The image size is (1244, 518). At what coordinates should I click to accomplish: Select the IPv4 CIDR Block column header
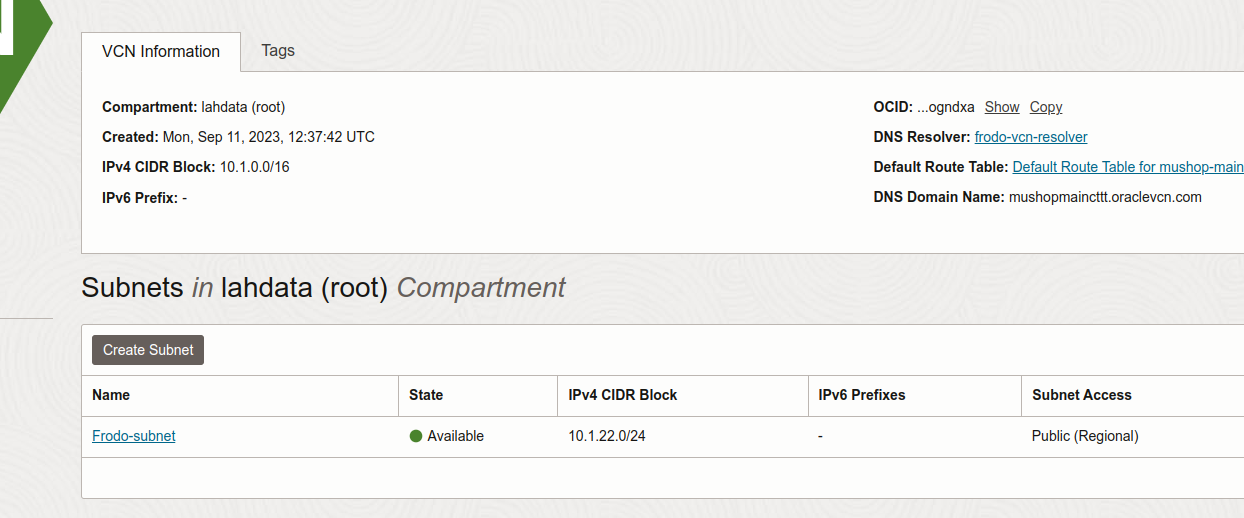click(623, 395)
